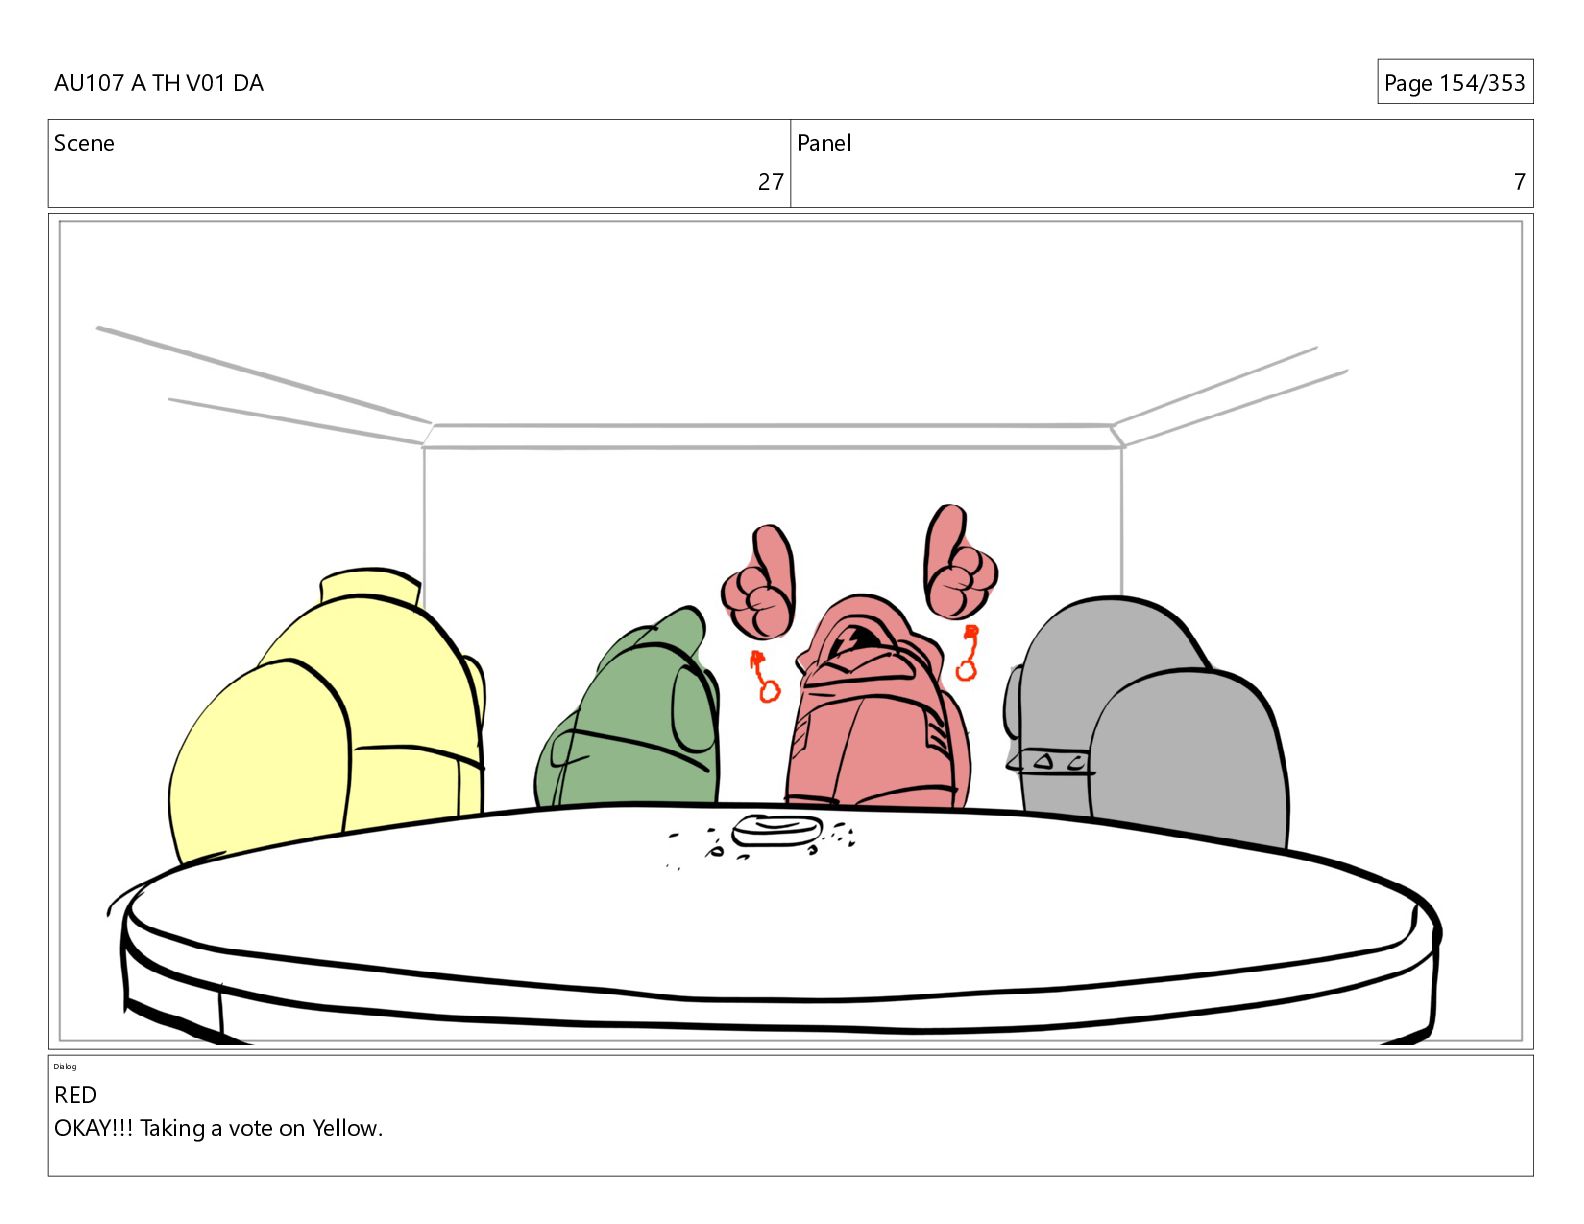Click scene number 27

(x=770, y=182)
